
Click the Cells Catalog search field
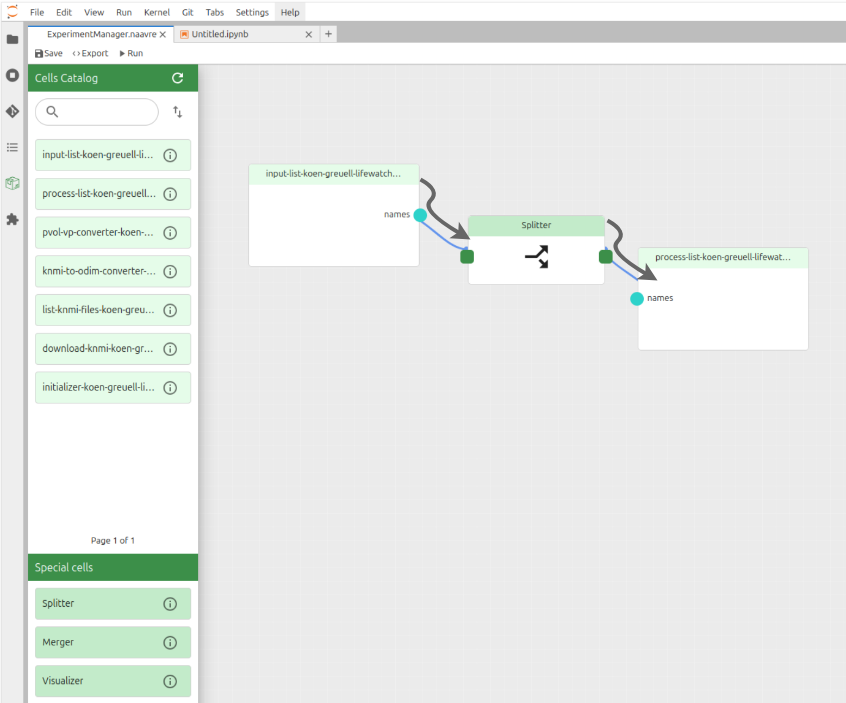(97, 112)
